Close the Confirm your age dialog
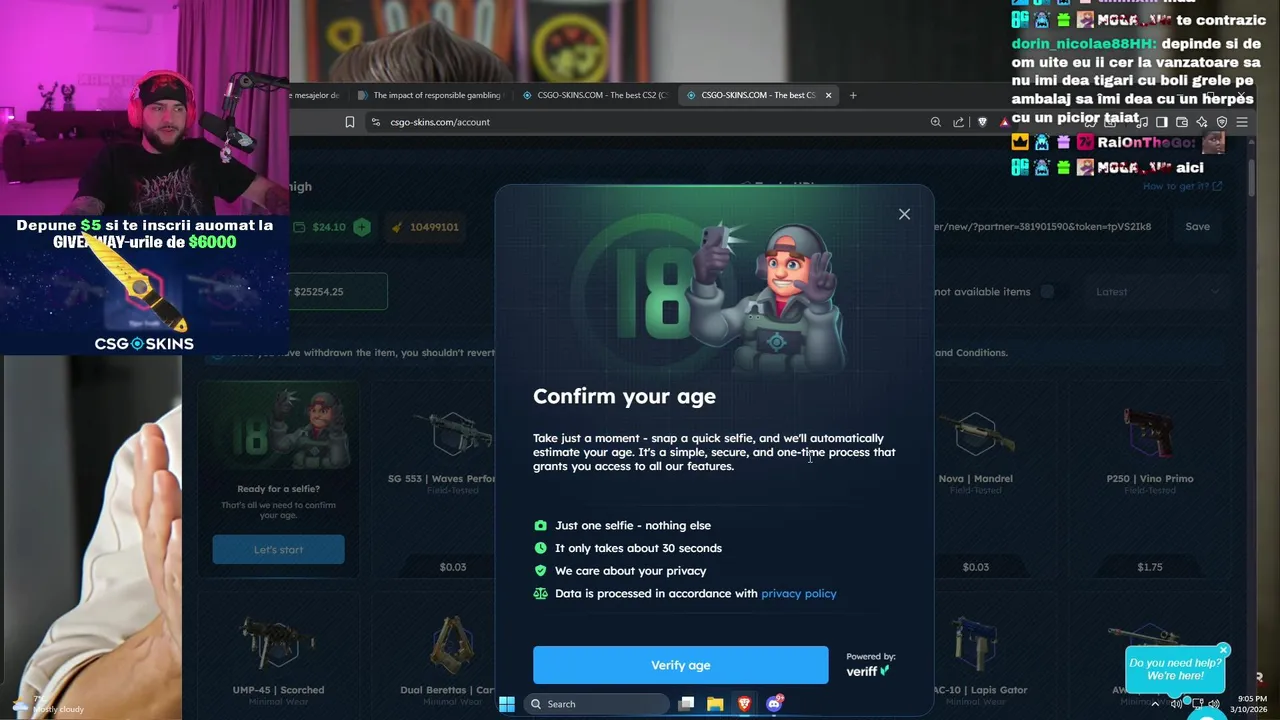1280x720 pixels. pyautogui.click(x=904, y=214)
